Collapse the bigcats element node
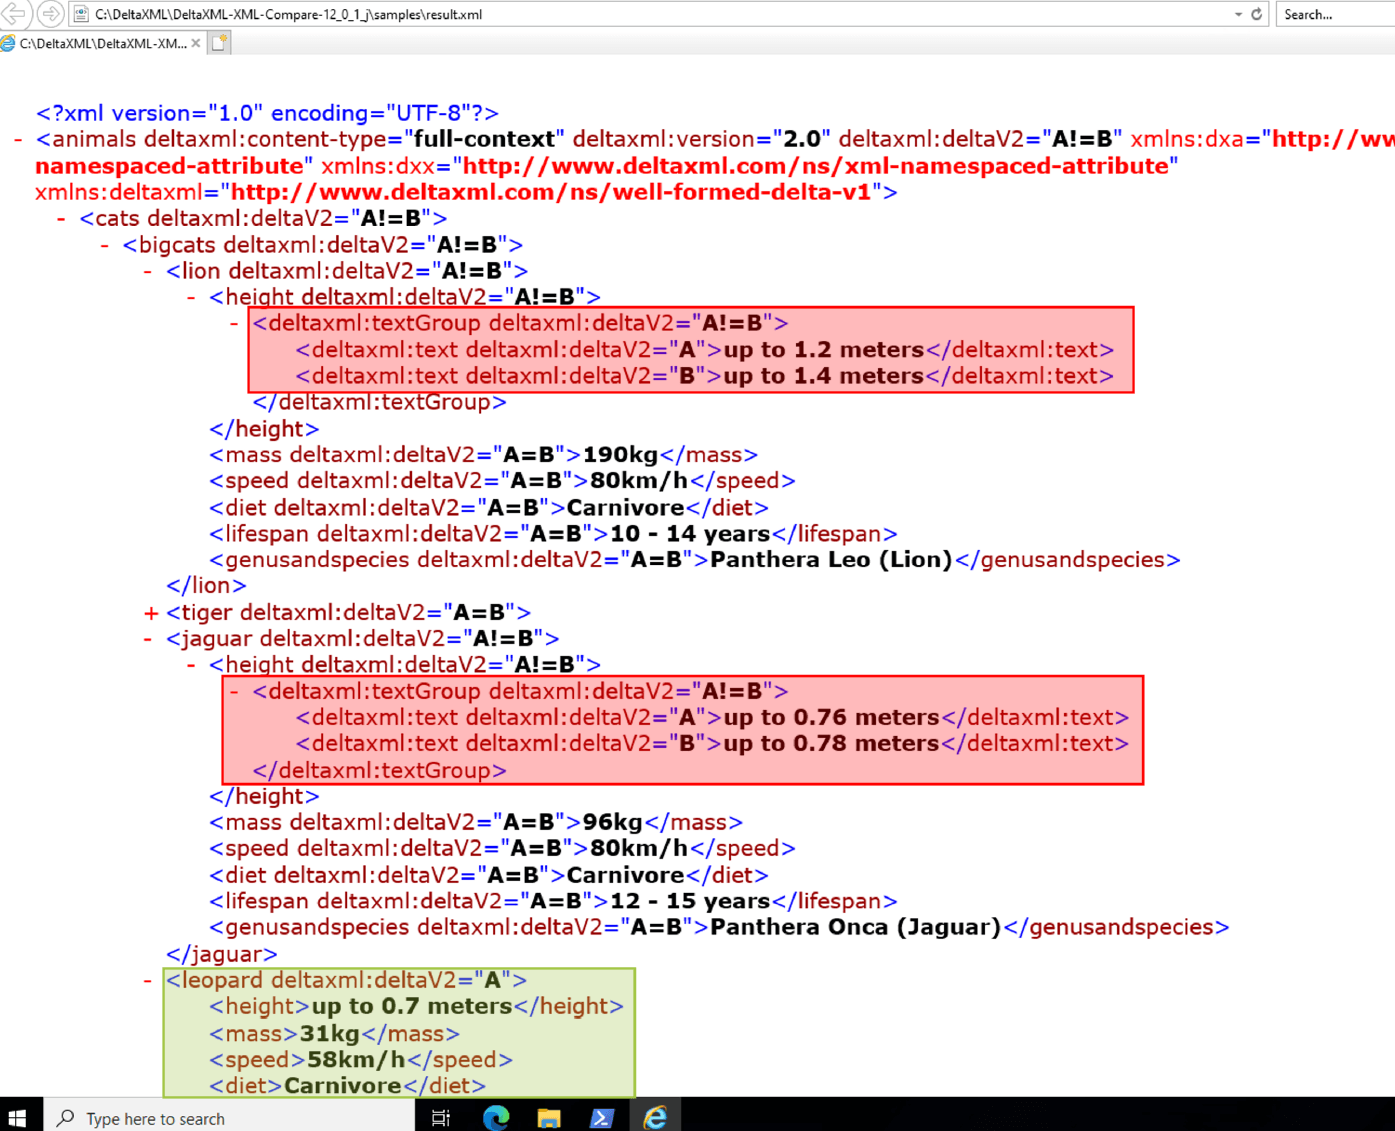1395x1131 pixels. [105, 245]
